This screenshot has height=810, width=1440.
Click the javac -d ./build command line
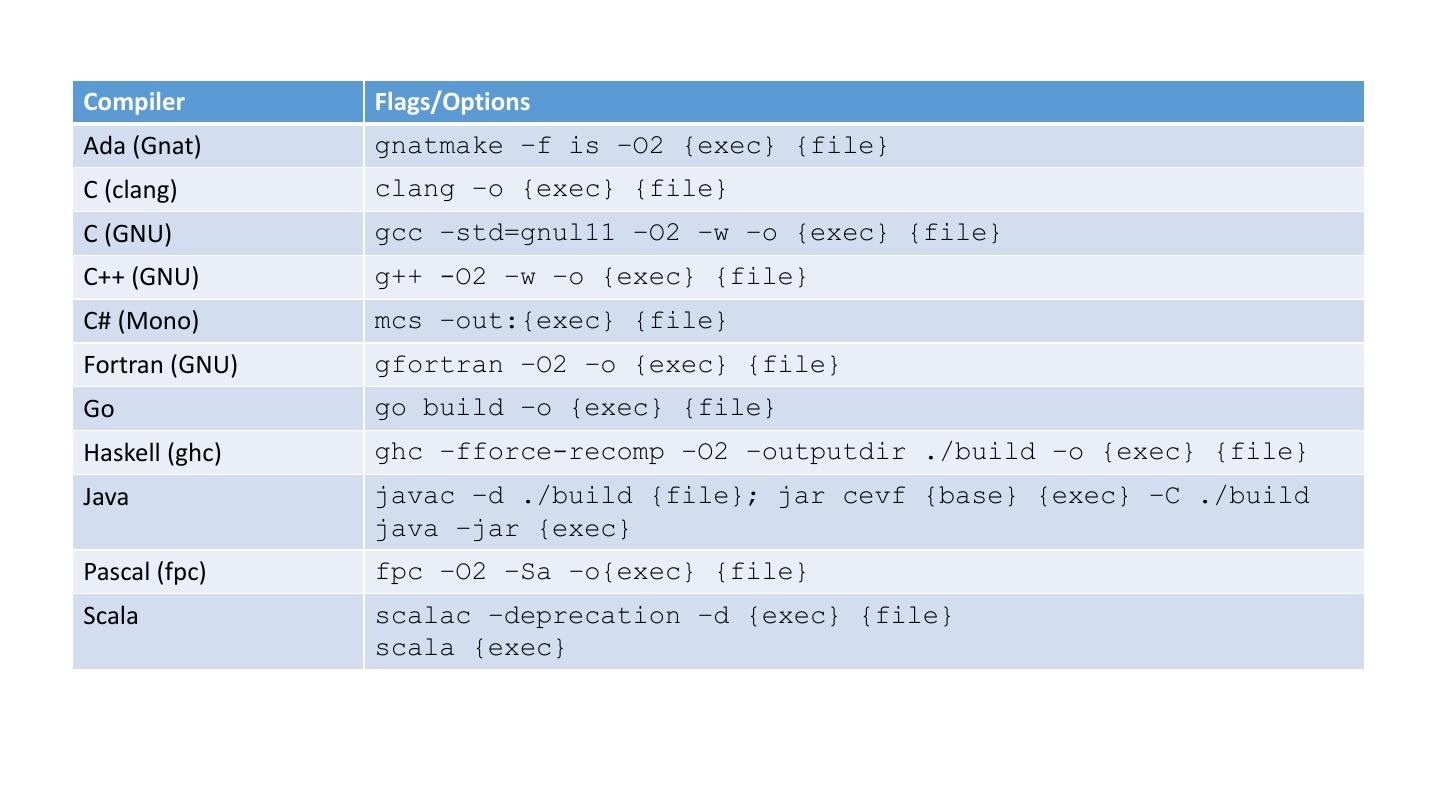(842, 496)
